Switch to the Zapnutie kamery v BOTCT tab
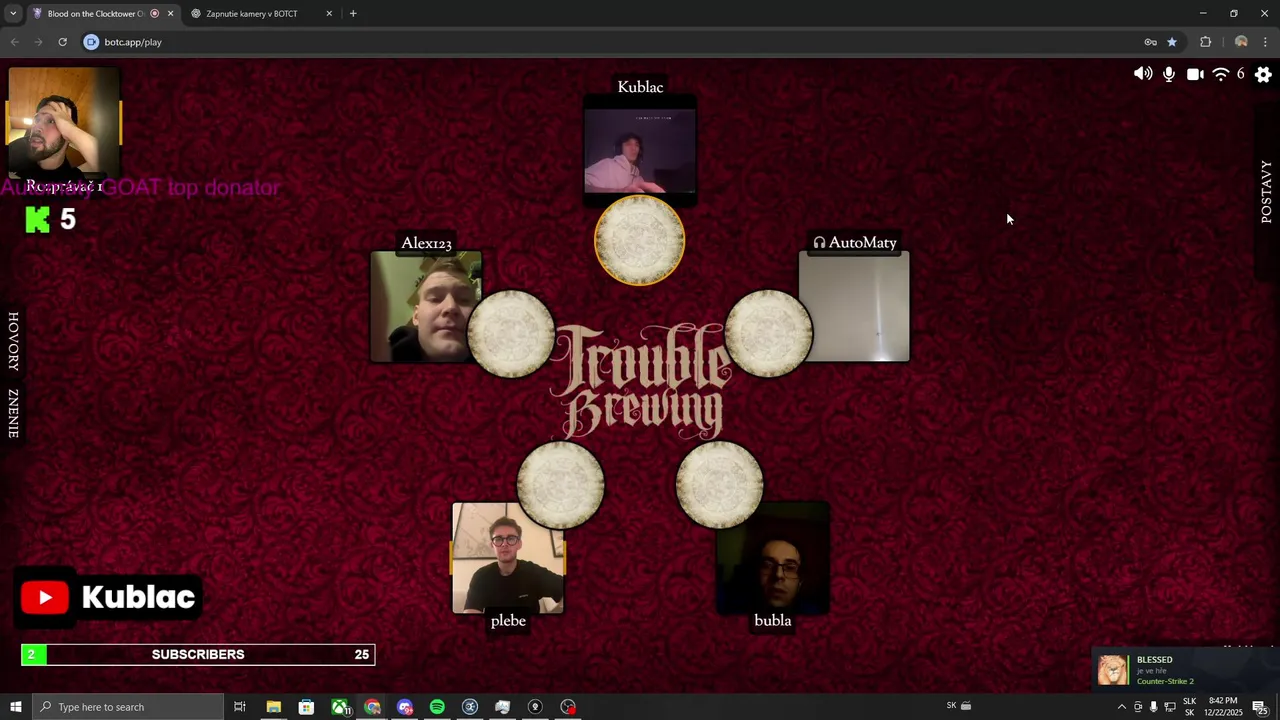 [260, 14]
